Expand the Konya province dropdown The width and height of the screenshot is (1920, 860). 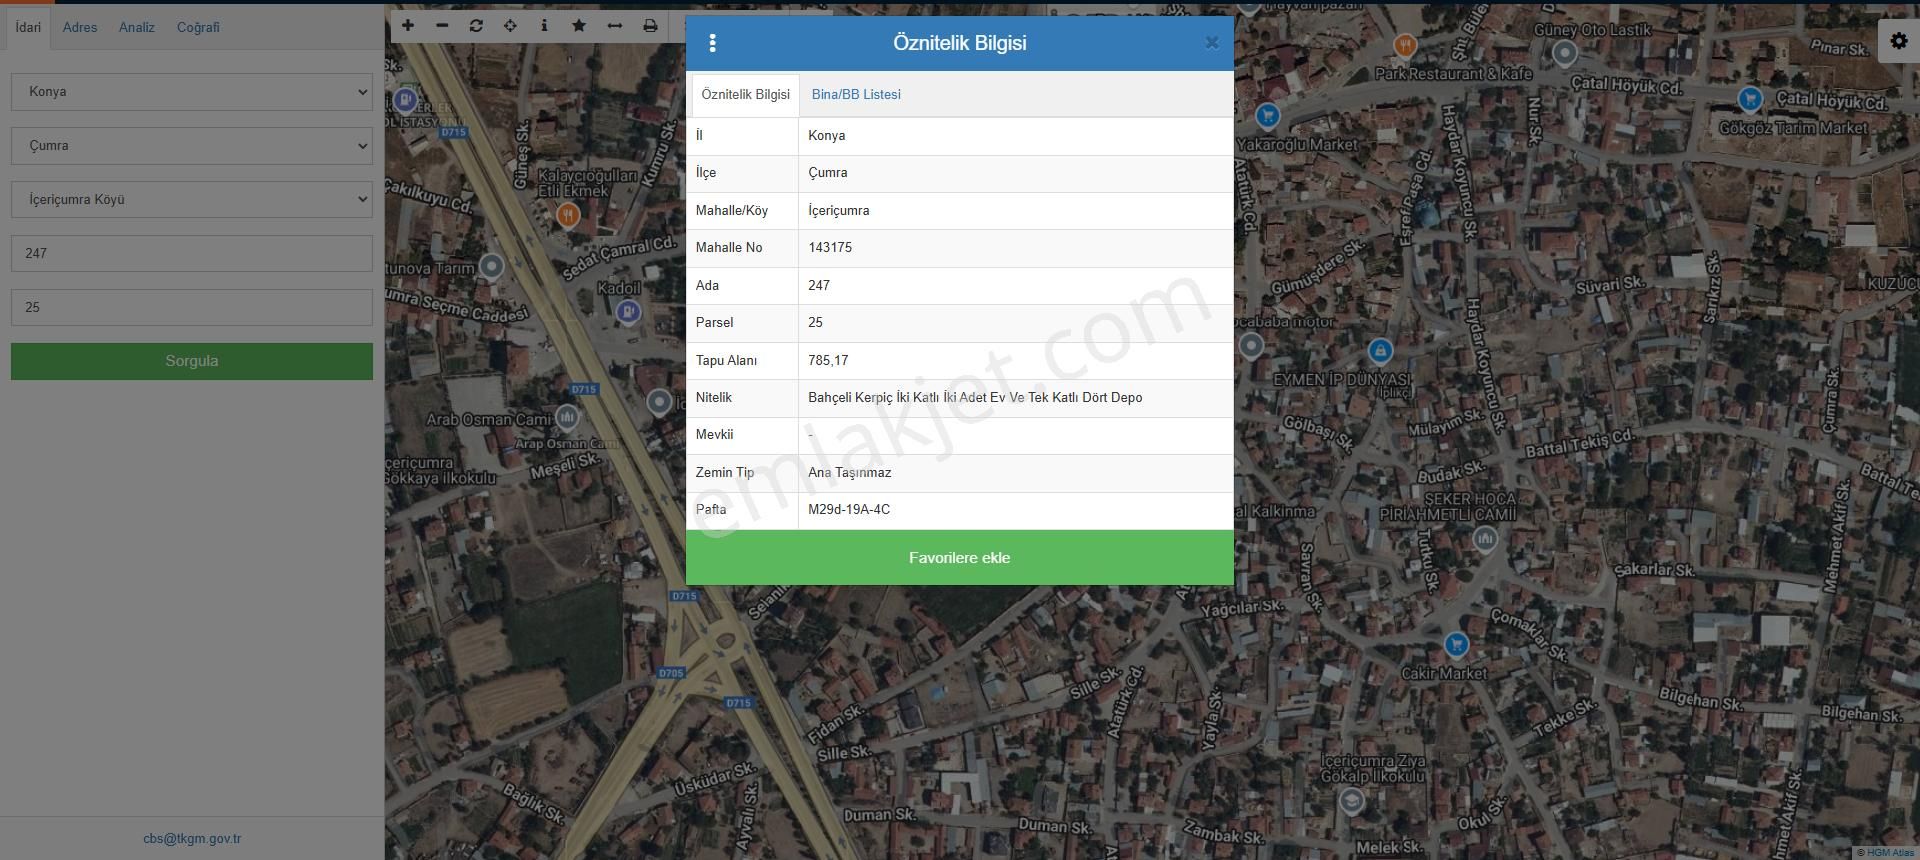[x=192, y=92]
